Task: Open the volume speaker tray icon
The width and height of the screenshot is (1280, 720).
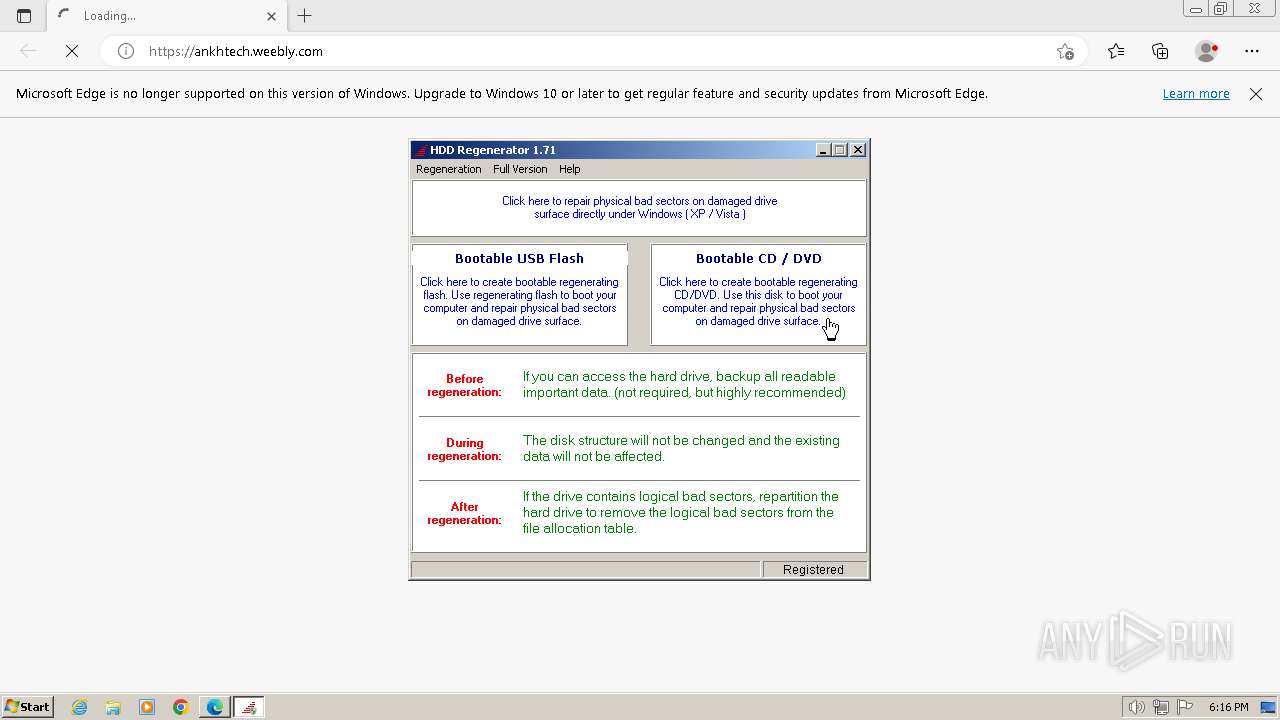Action: pos(1136,707)
